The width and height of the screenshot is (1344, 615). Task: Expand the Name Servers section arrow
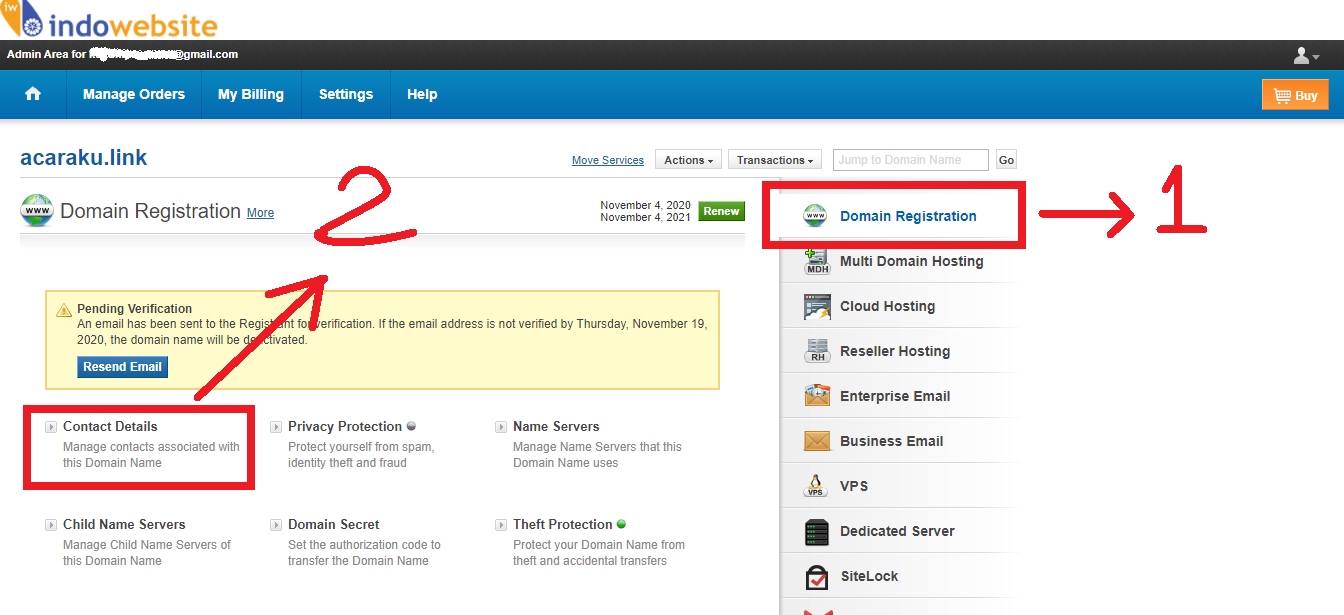click(x=501, y=427)
